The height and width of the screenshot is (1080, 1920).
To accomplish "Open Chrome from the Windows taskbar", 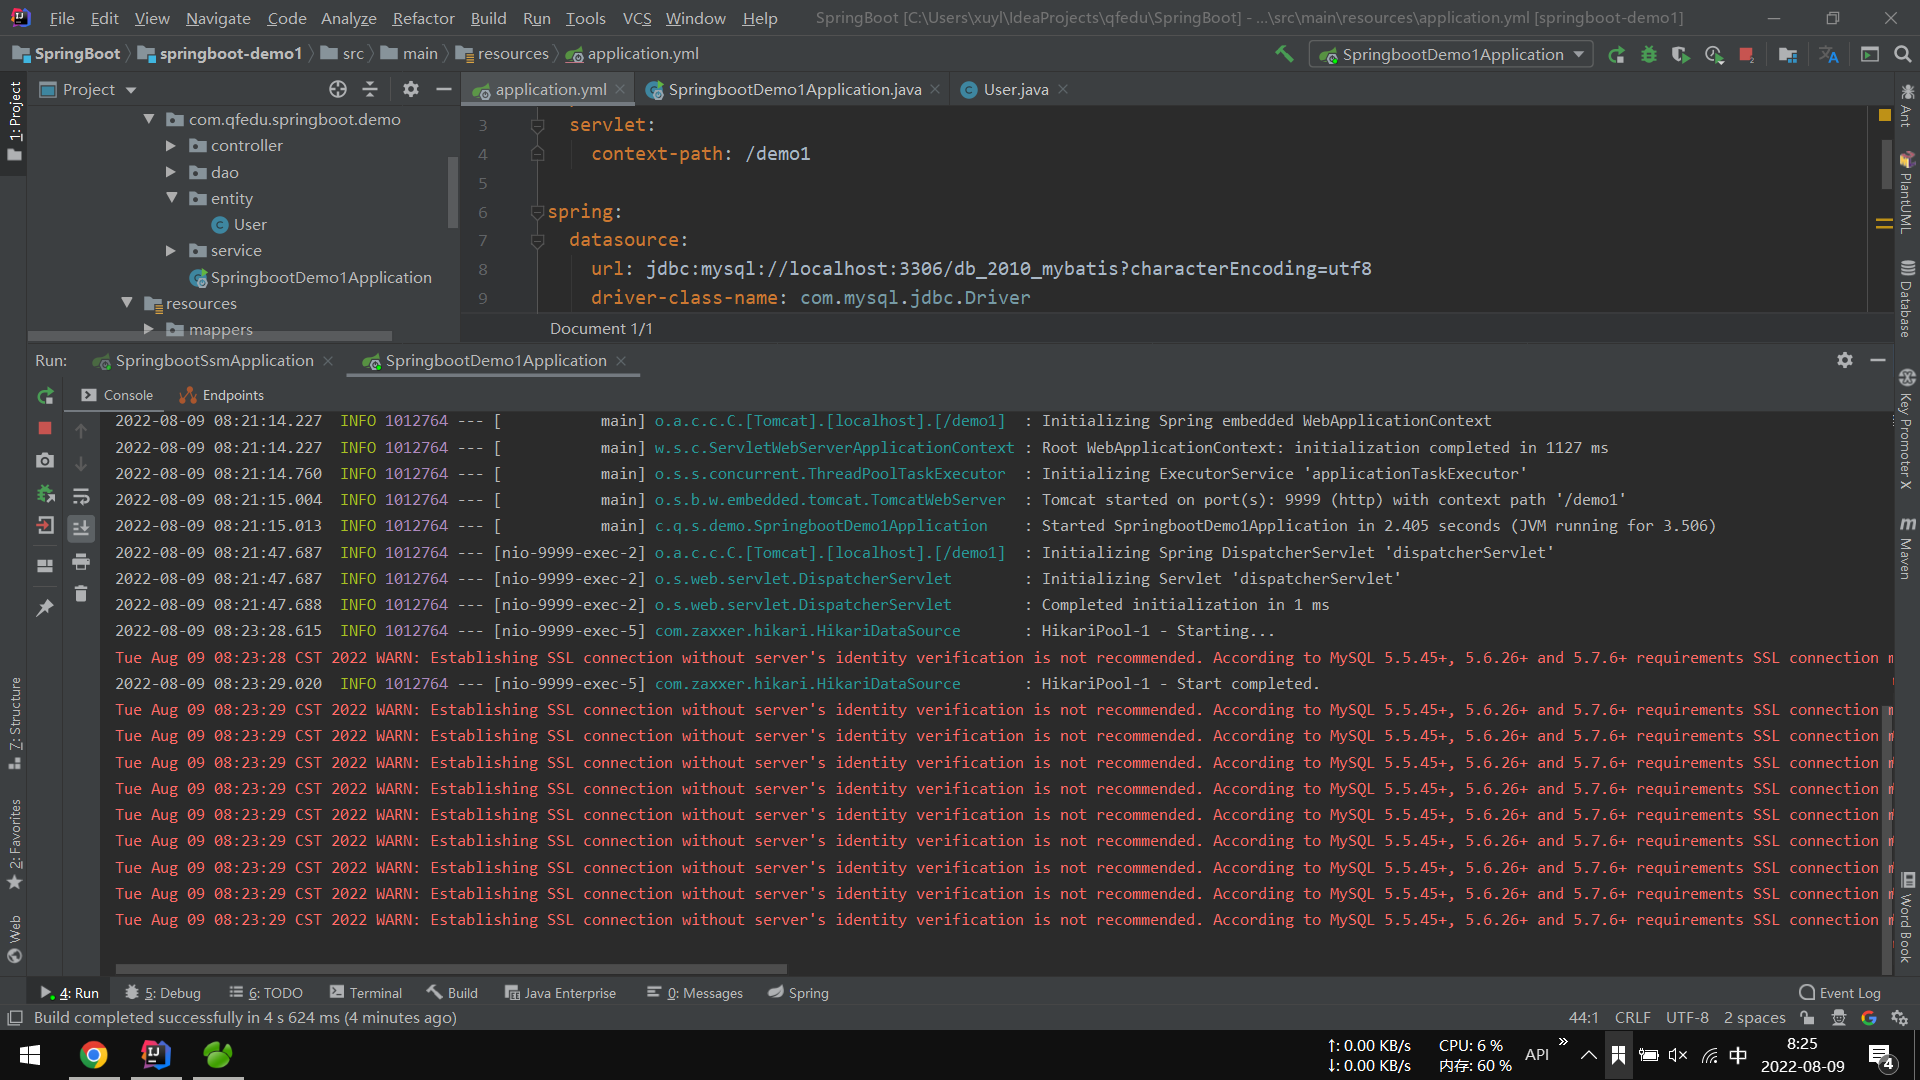I will (93, 1055).
